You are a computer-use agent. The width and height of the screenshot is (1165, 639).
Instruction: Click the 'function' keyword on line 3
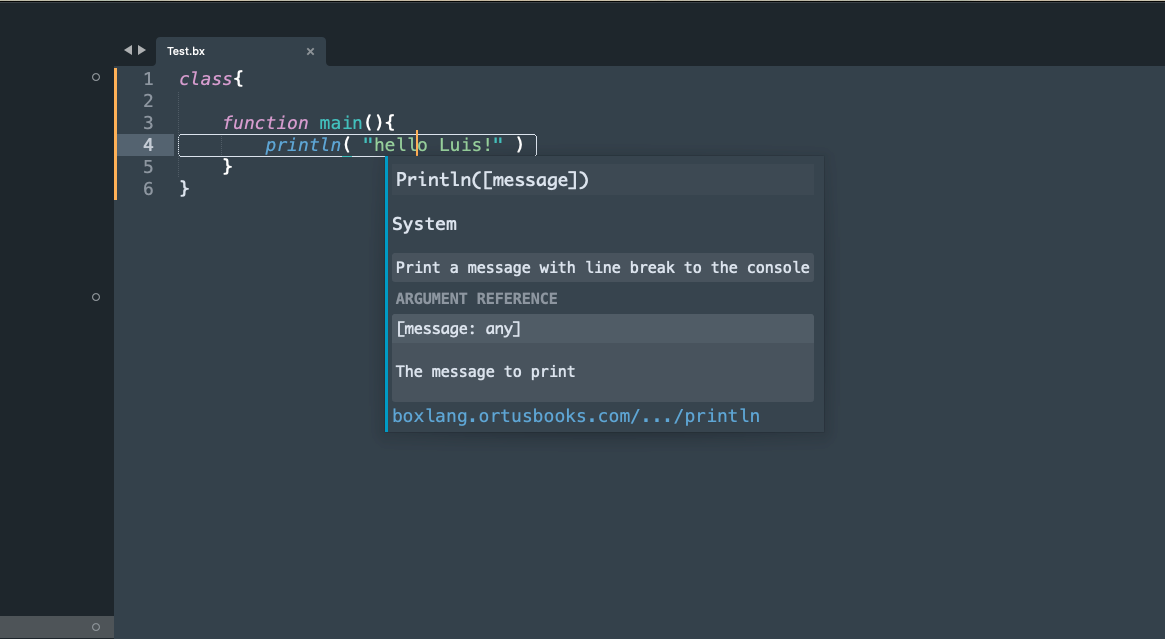click(265, 123)
